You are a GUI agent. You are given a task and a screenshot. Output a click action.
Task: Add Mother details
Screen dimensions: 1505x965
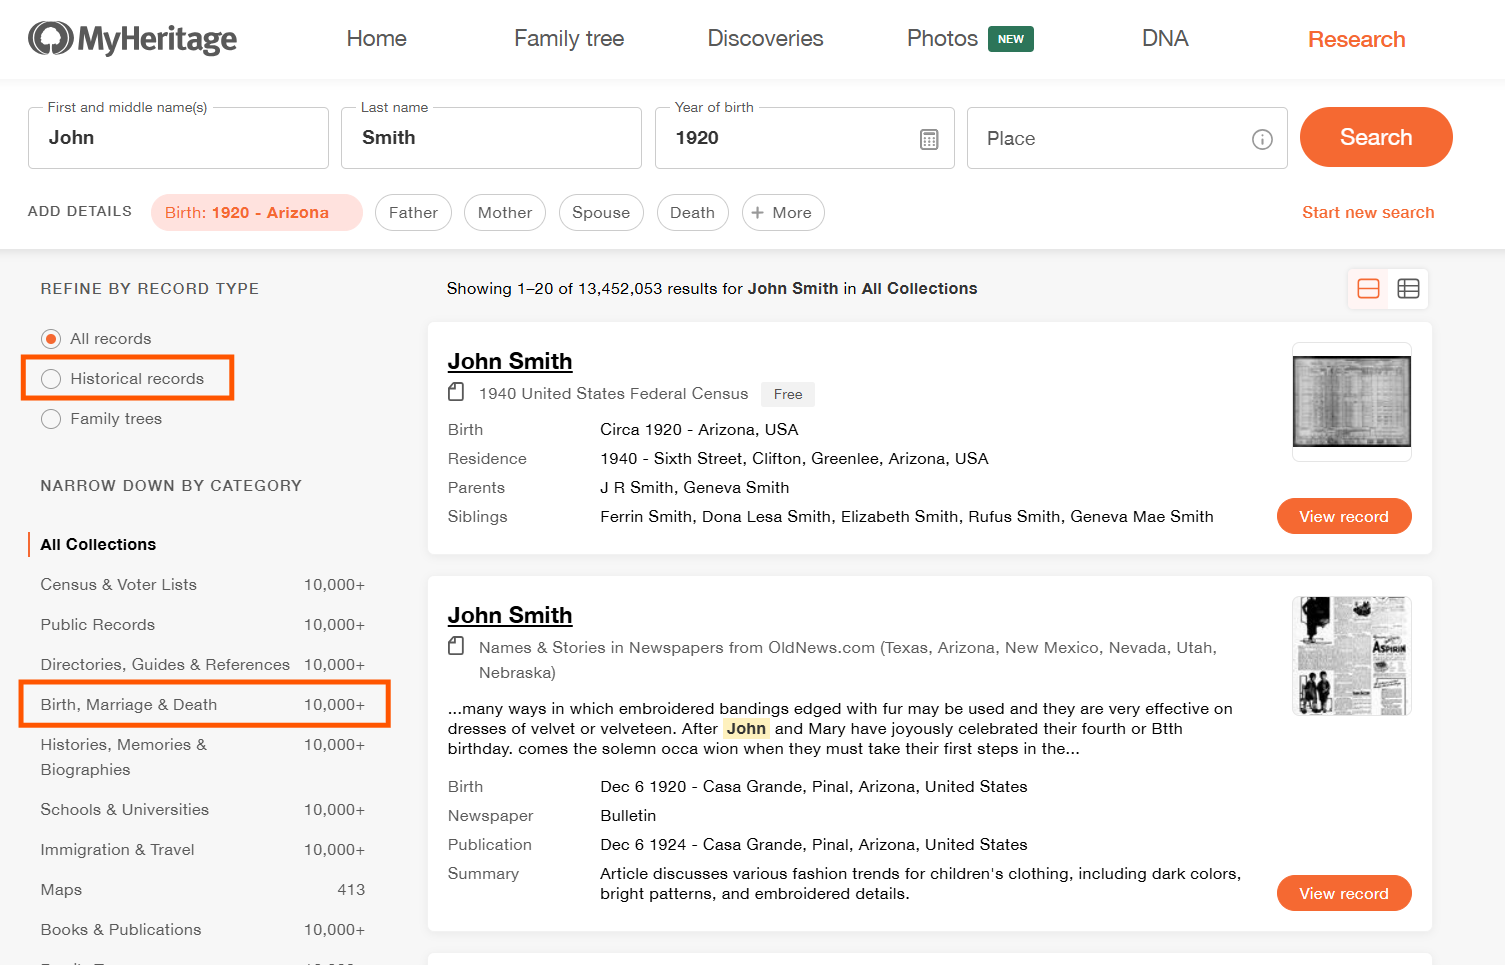point(505,213)
